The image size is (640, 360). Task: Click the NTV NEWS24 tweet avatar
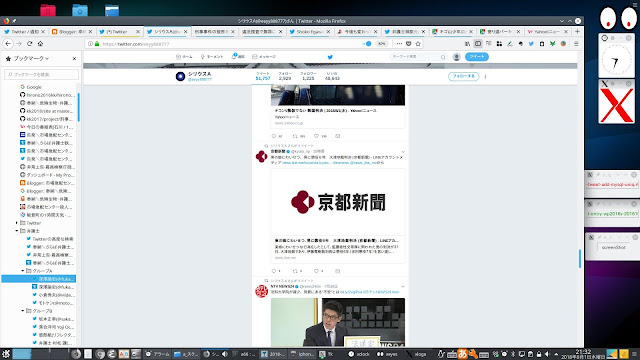click(261, 291)
